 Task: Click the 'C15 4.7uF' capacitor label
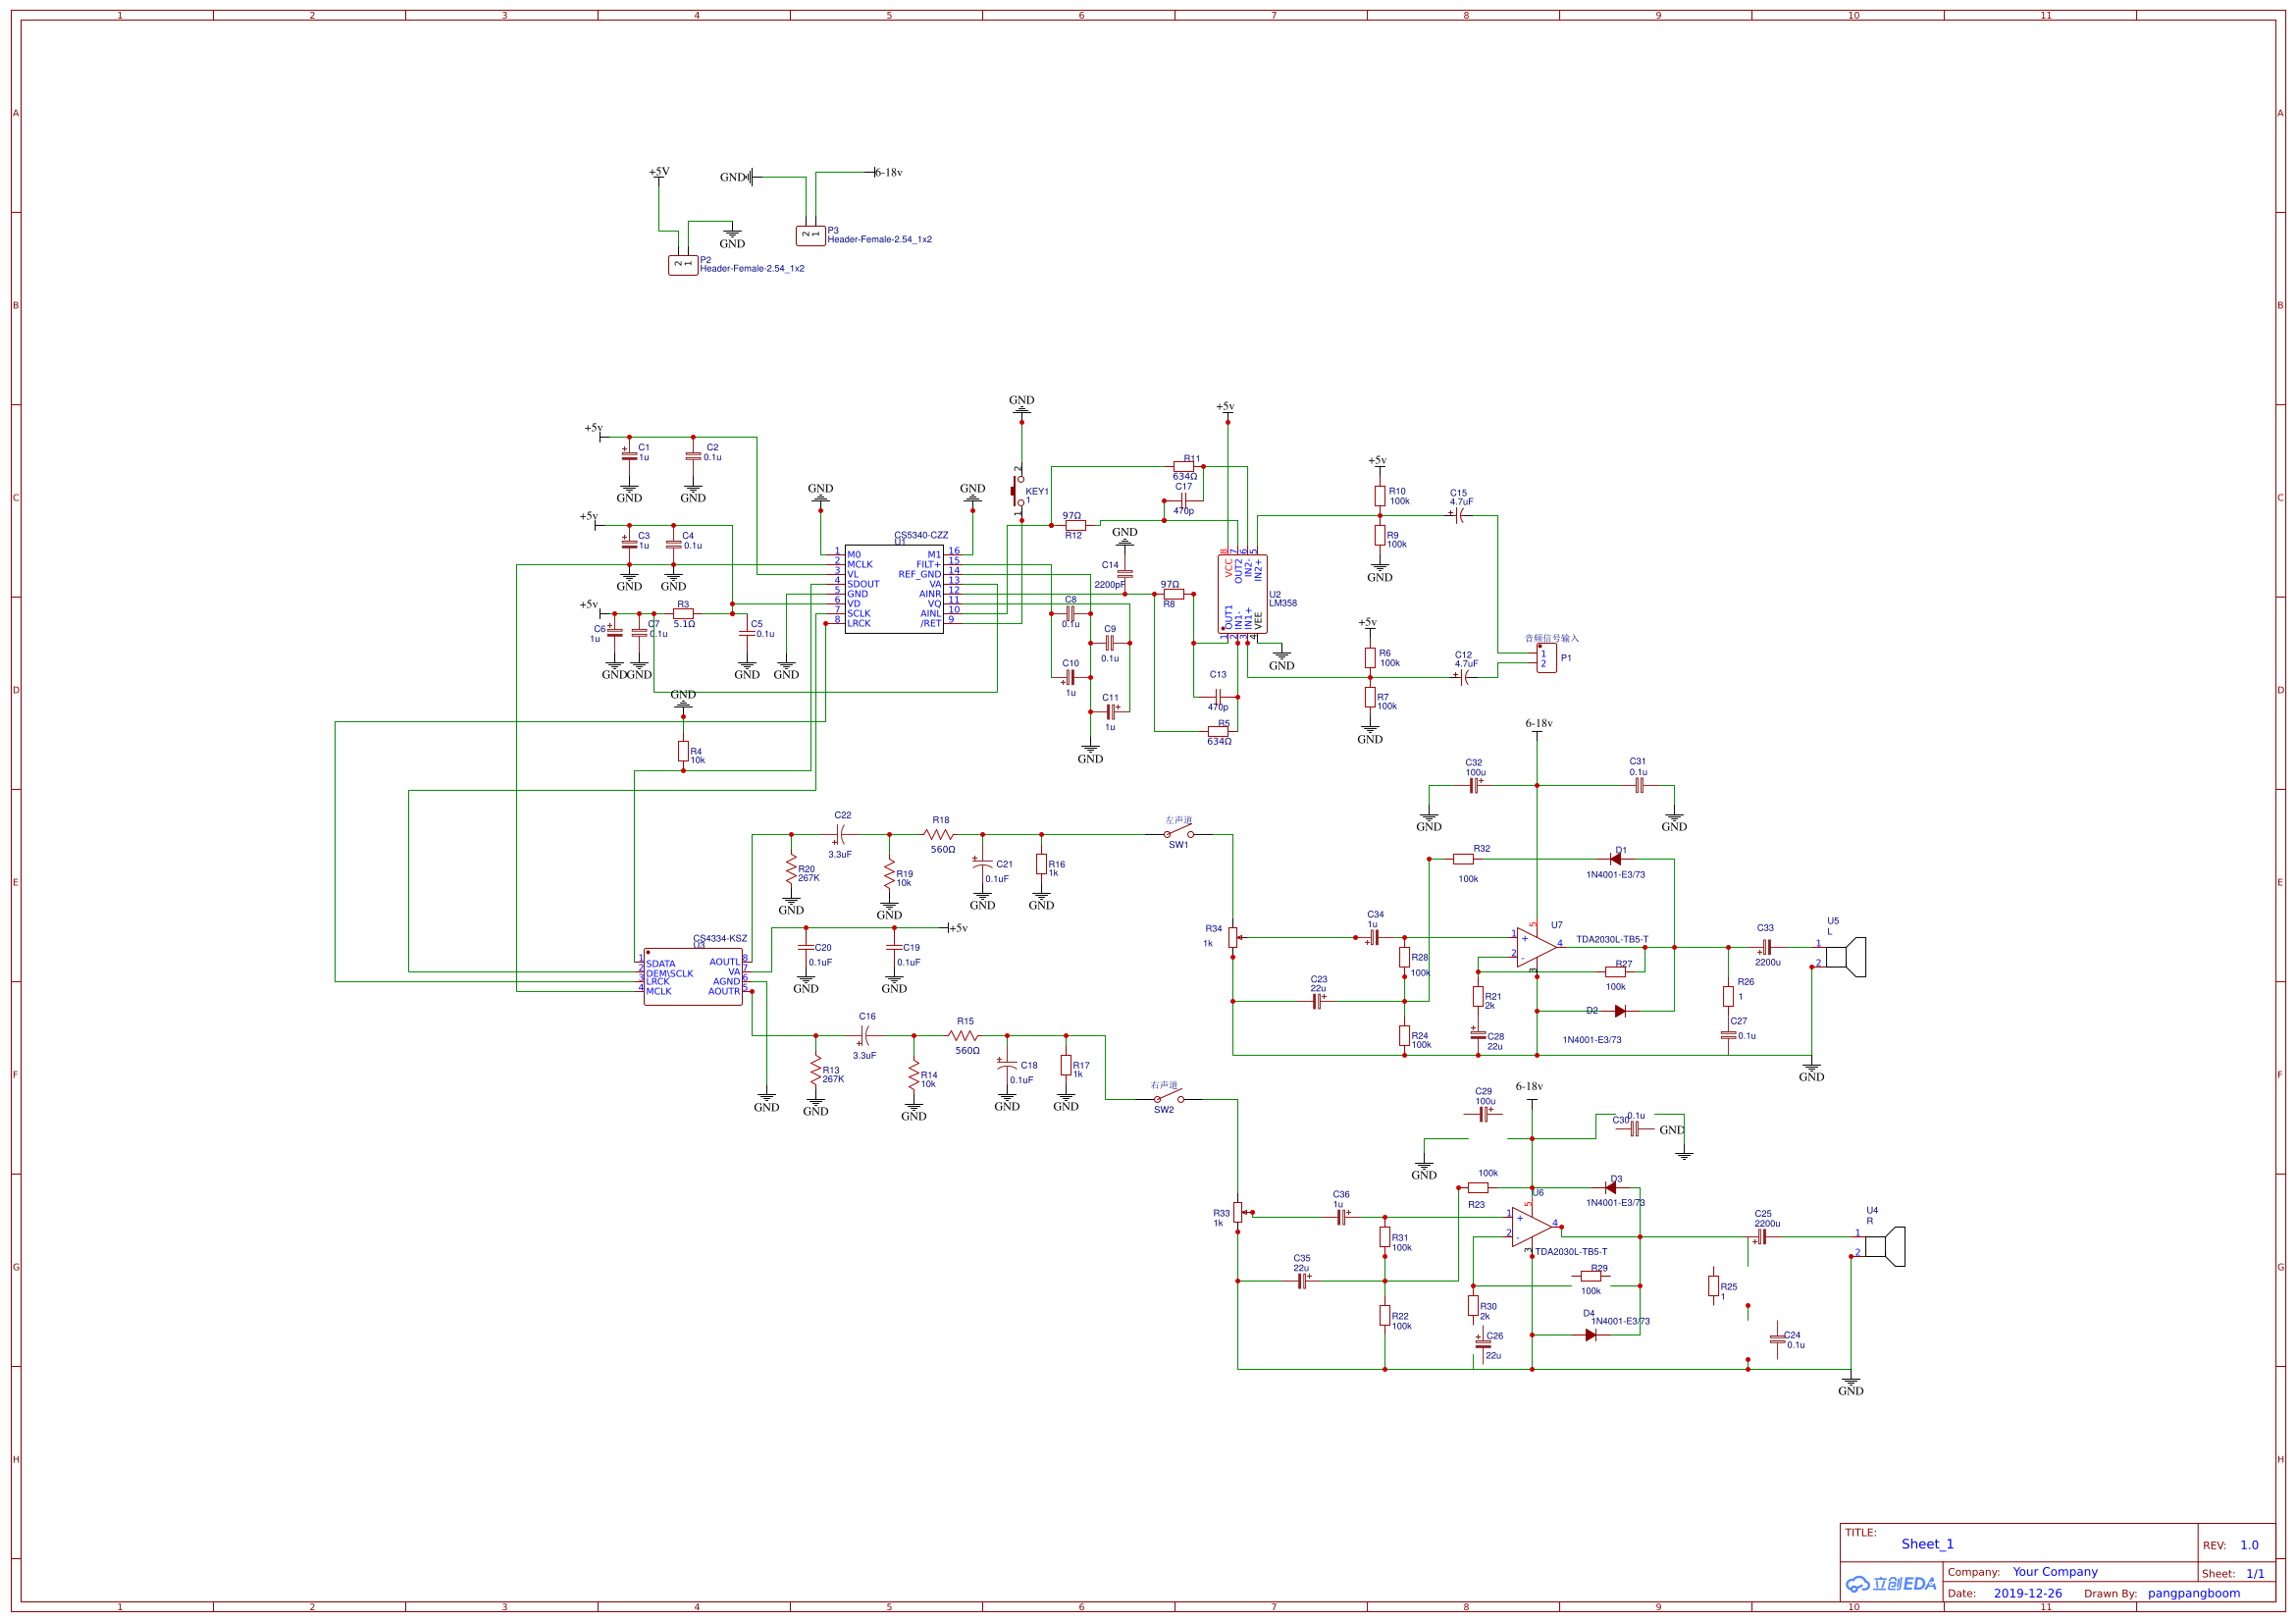(1461, 497)
